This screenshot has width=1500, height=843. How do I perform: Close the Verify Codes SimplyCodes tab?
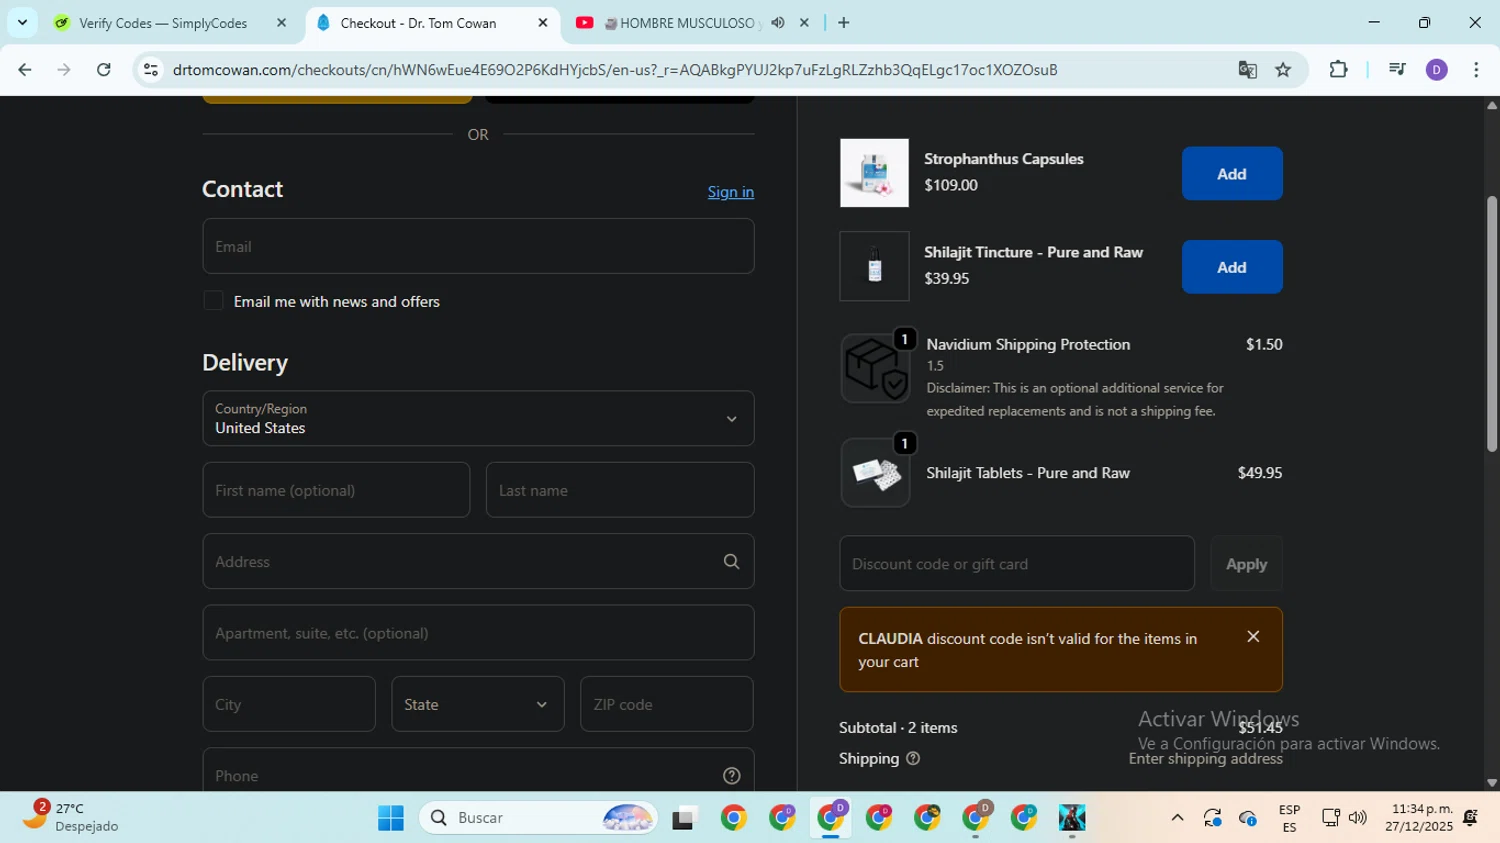click(281, 22)
